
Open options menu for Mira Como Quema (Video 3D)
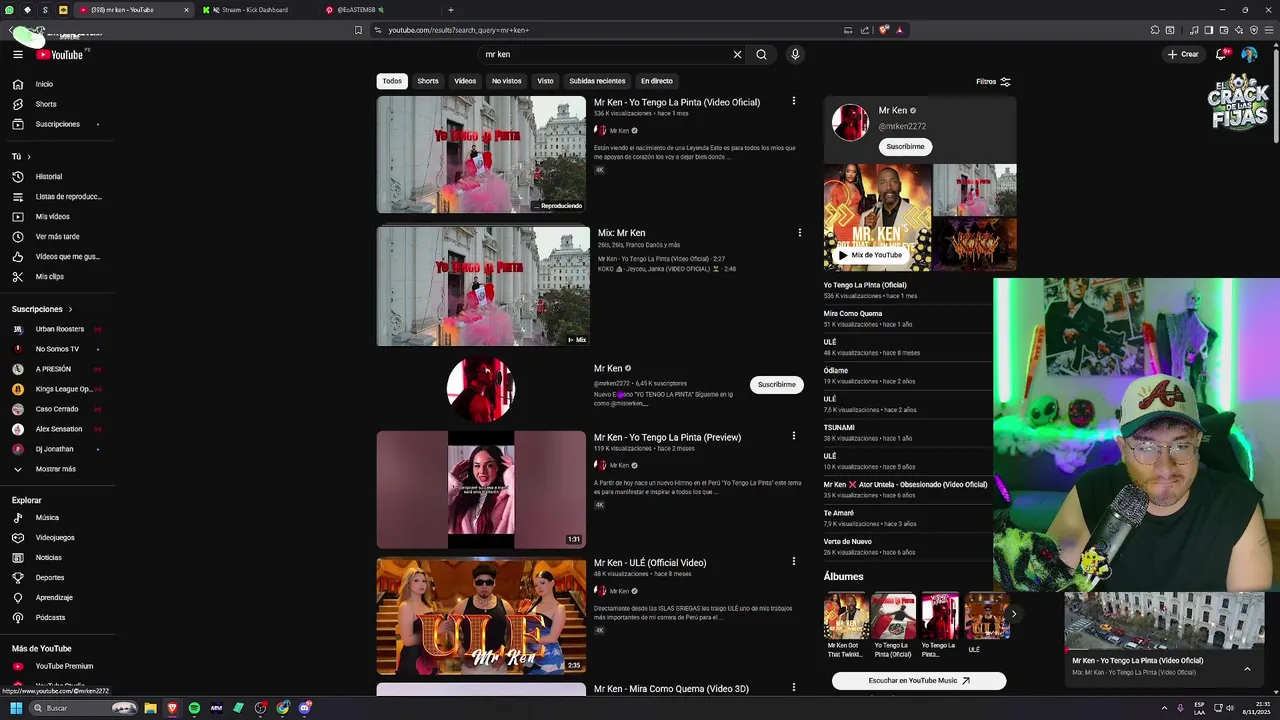point(794,688)
